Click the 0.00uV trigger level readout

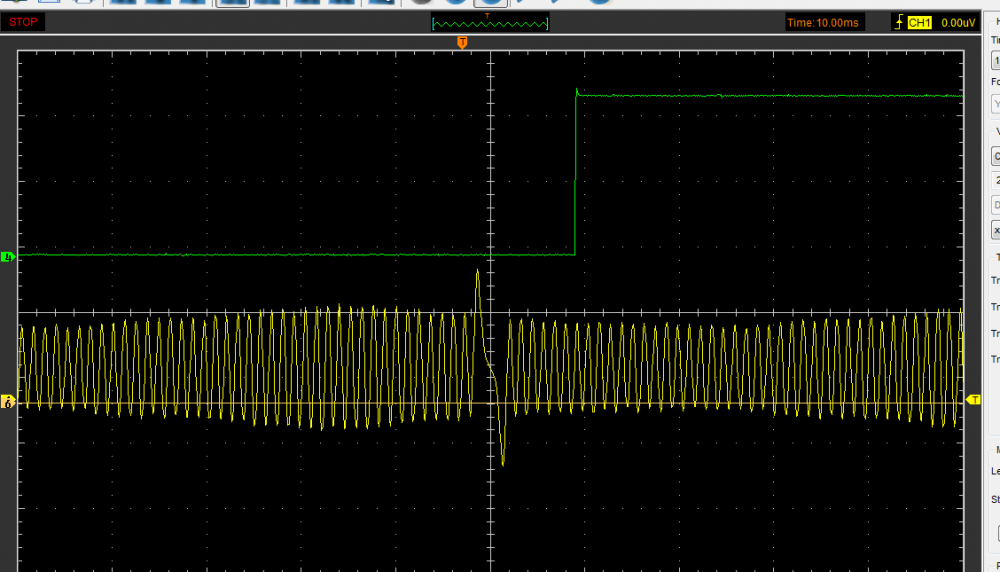(957, 22)
